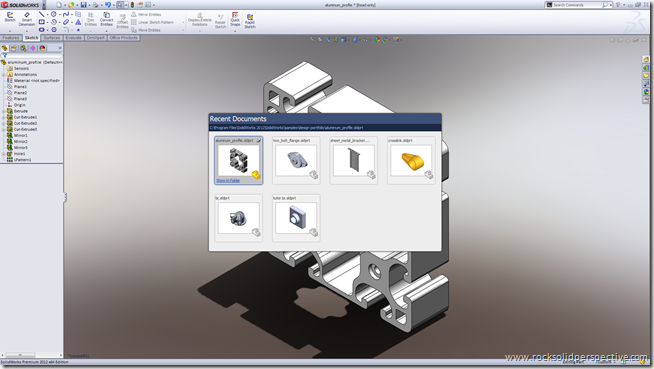Open the sheet_metal_bracket thumbnail
This screenshot has height=369, width=654.
coord(353,161)
